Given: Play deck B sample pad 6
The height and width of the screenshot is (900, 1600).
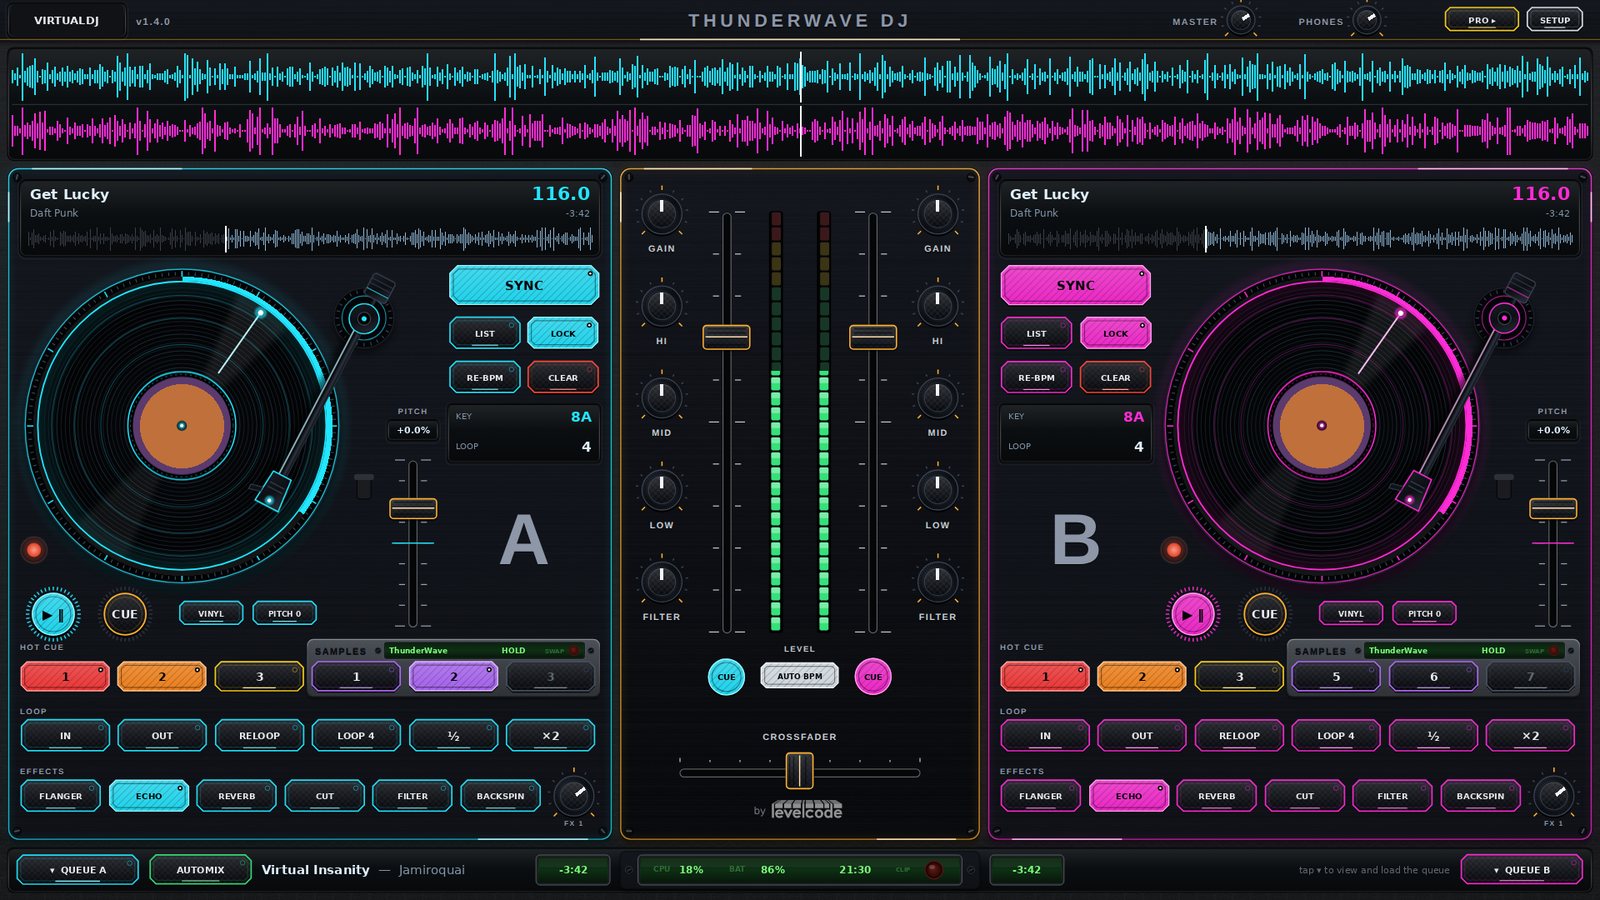Looking at the screenshot, I should point(1433,677).
